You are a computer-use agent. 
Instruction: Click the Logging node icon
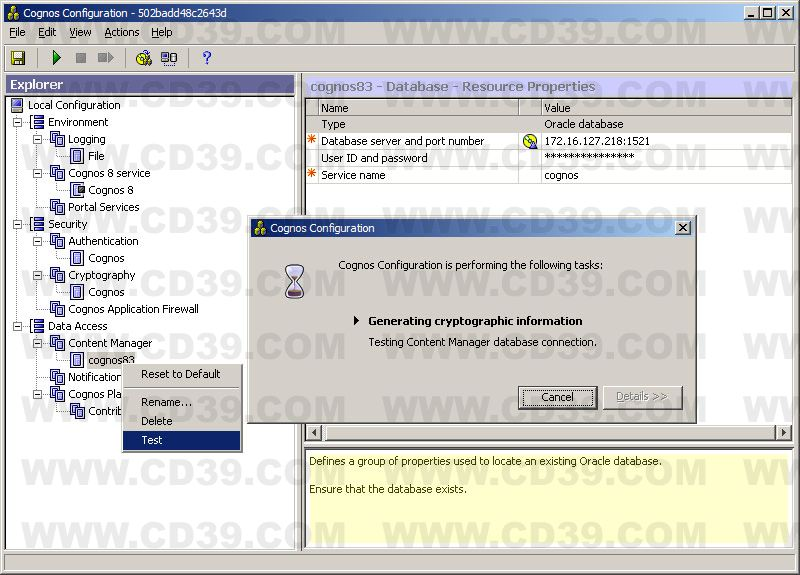coord(57,139)
